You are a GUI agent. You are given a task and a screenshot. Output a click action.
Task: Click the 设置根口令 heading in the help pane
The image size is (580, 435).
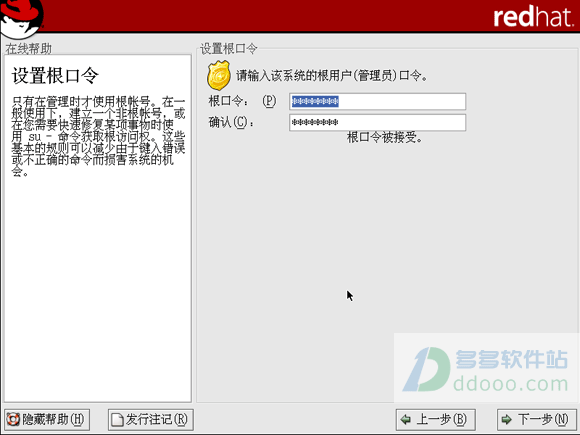point(55,75)
